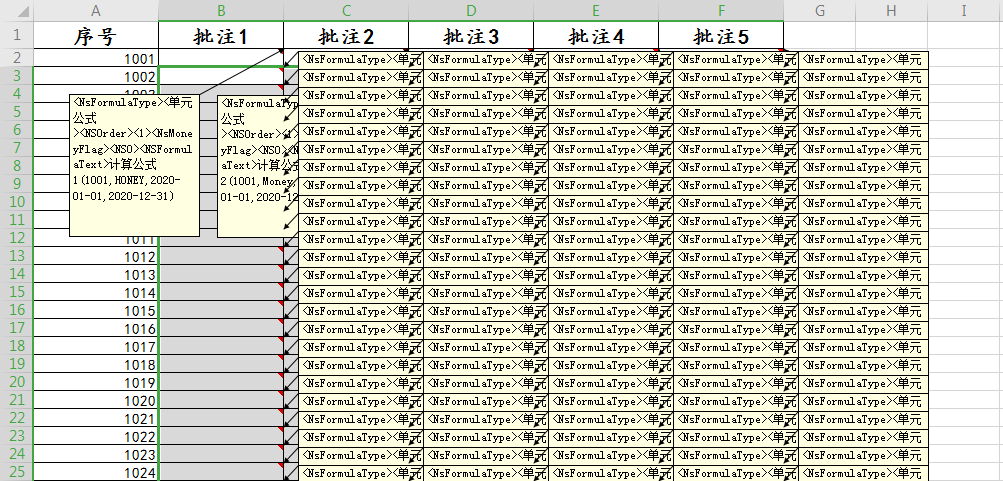
Task: Select column I header
Action: pos(964,10)
